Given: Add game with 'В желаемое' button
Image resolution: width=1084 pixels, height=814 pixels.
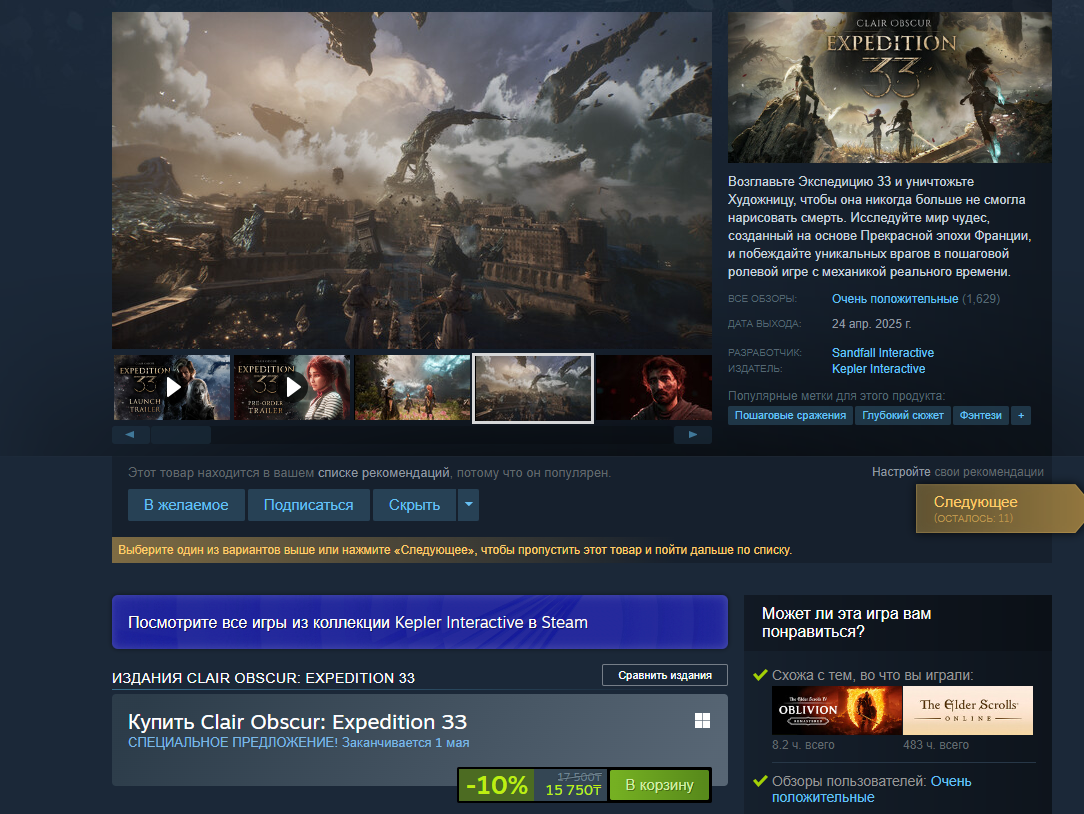Looking at the screenshot, I should point(186,505).
